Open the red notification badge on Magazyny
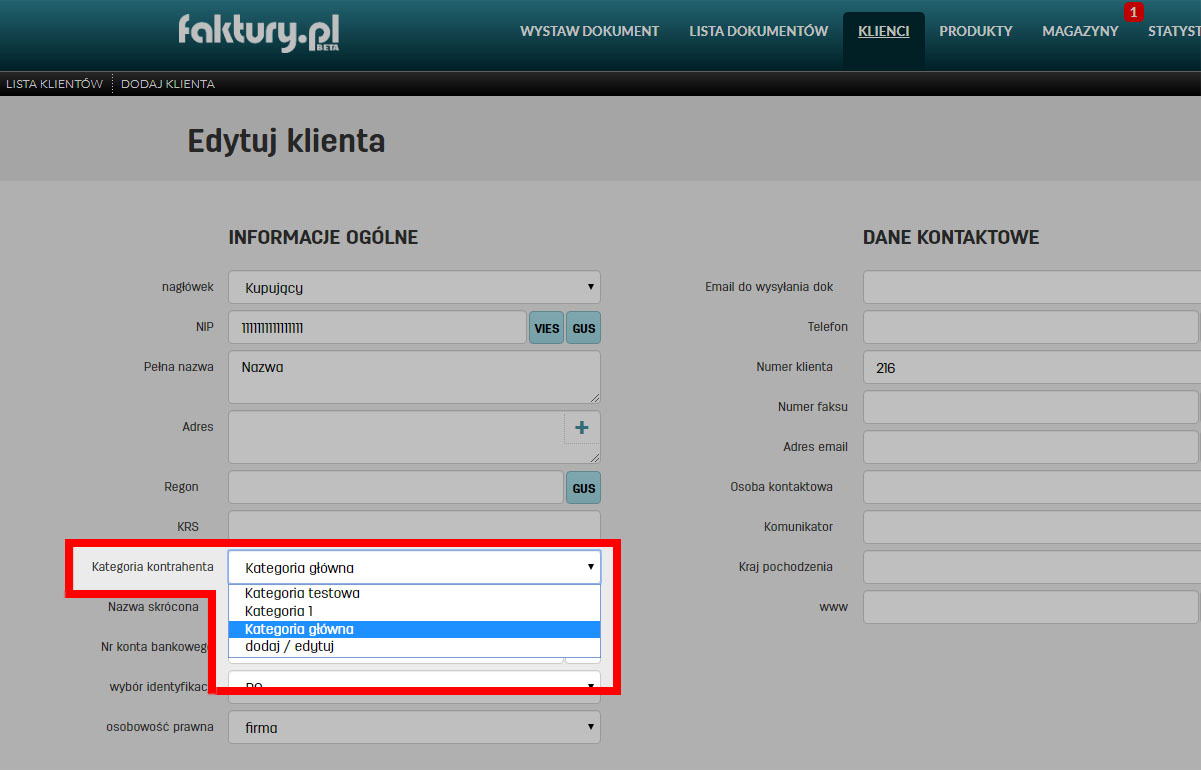 1133,12
